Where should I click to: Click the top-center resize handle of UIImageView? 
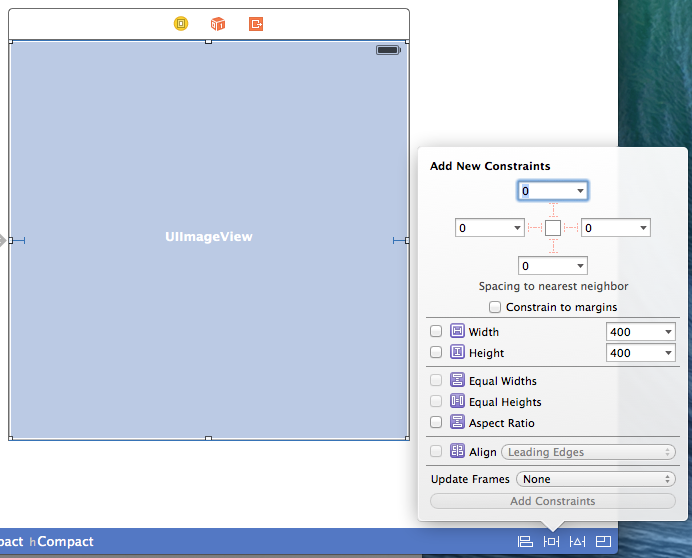tap(209, 41)
